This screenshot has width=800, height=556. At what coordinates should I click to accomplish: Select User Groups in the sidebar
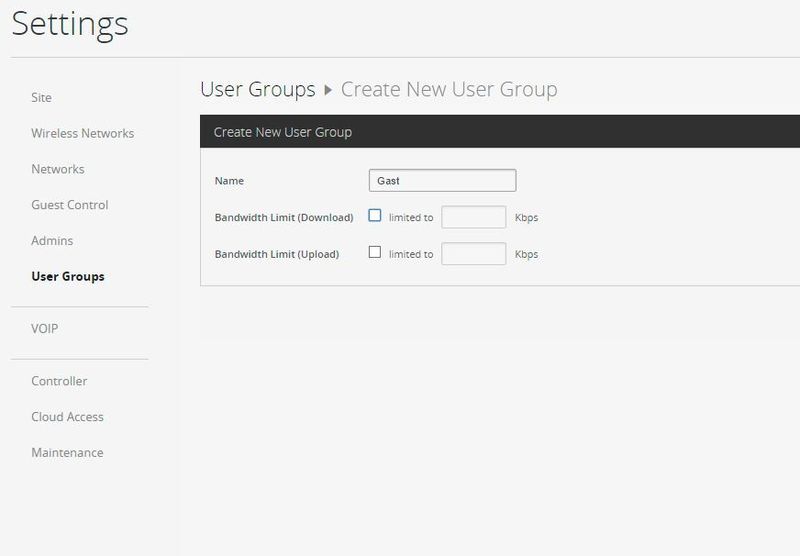coord(68,276)
